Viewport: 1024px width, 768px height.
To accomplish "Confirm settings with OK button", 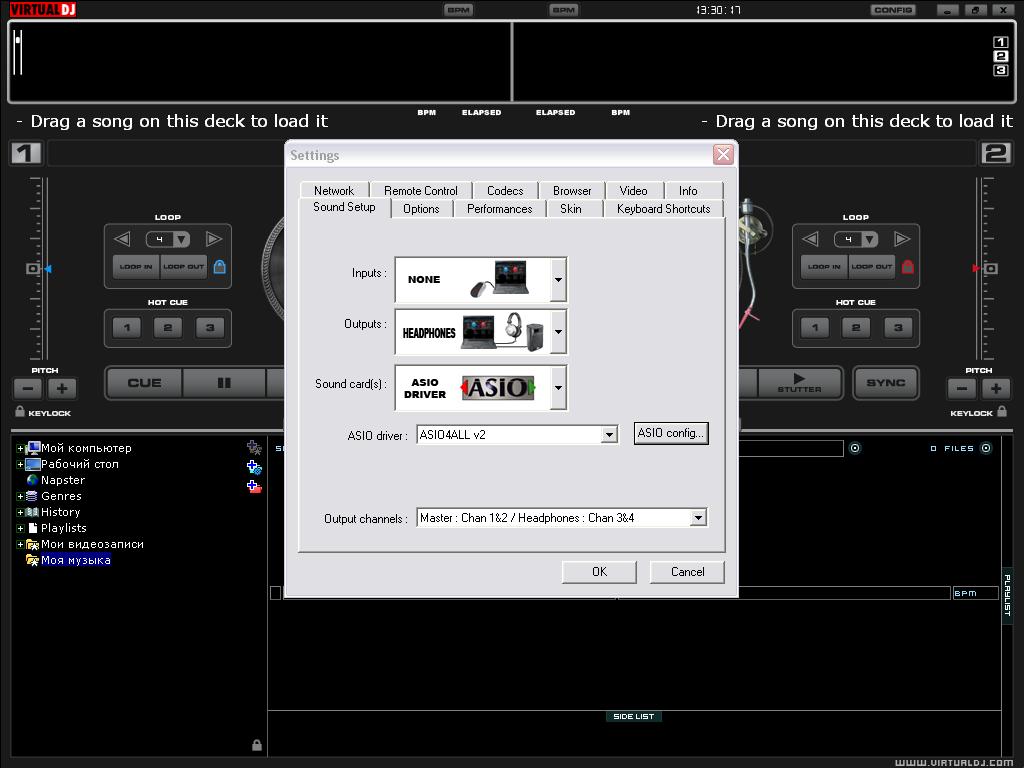I will (599, 571).
